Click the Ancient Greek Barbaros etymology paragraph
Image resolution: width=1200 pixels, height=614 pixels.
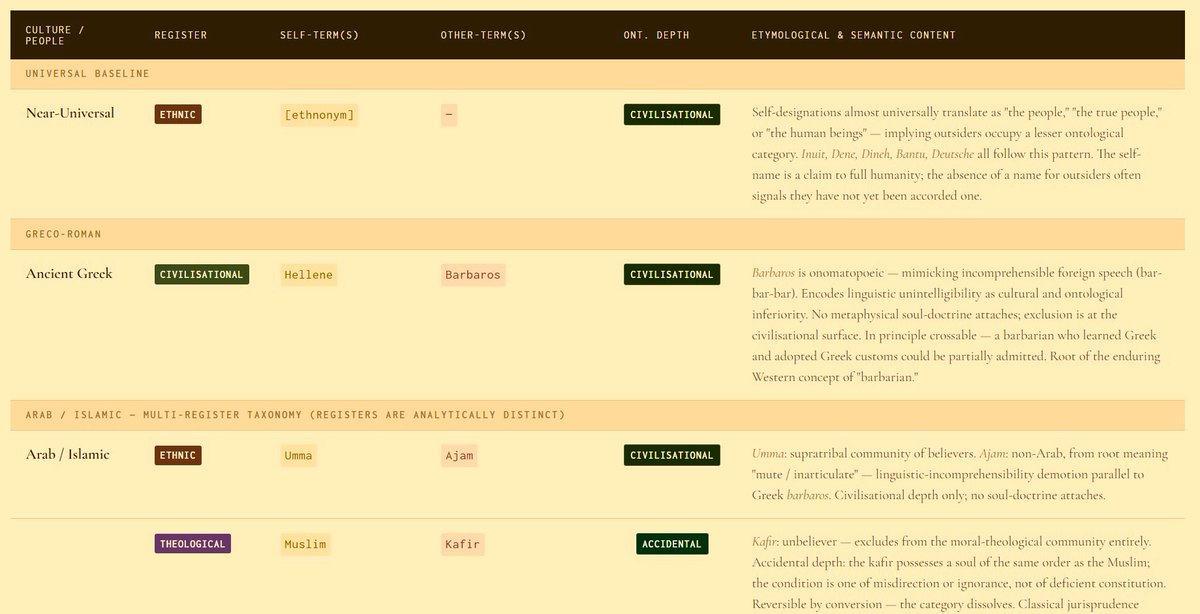pos(957,325)
